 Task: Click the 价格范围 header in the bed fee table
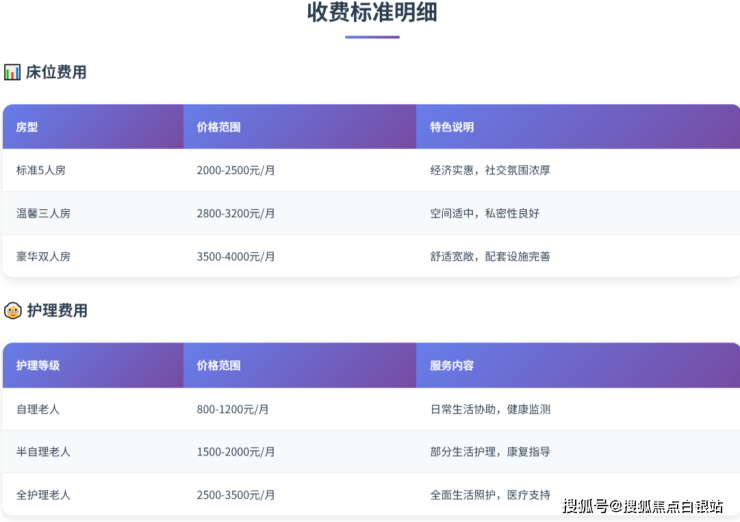(x=219, y=127)
